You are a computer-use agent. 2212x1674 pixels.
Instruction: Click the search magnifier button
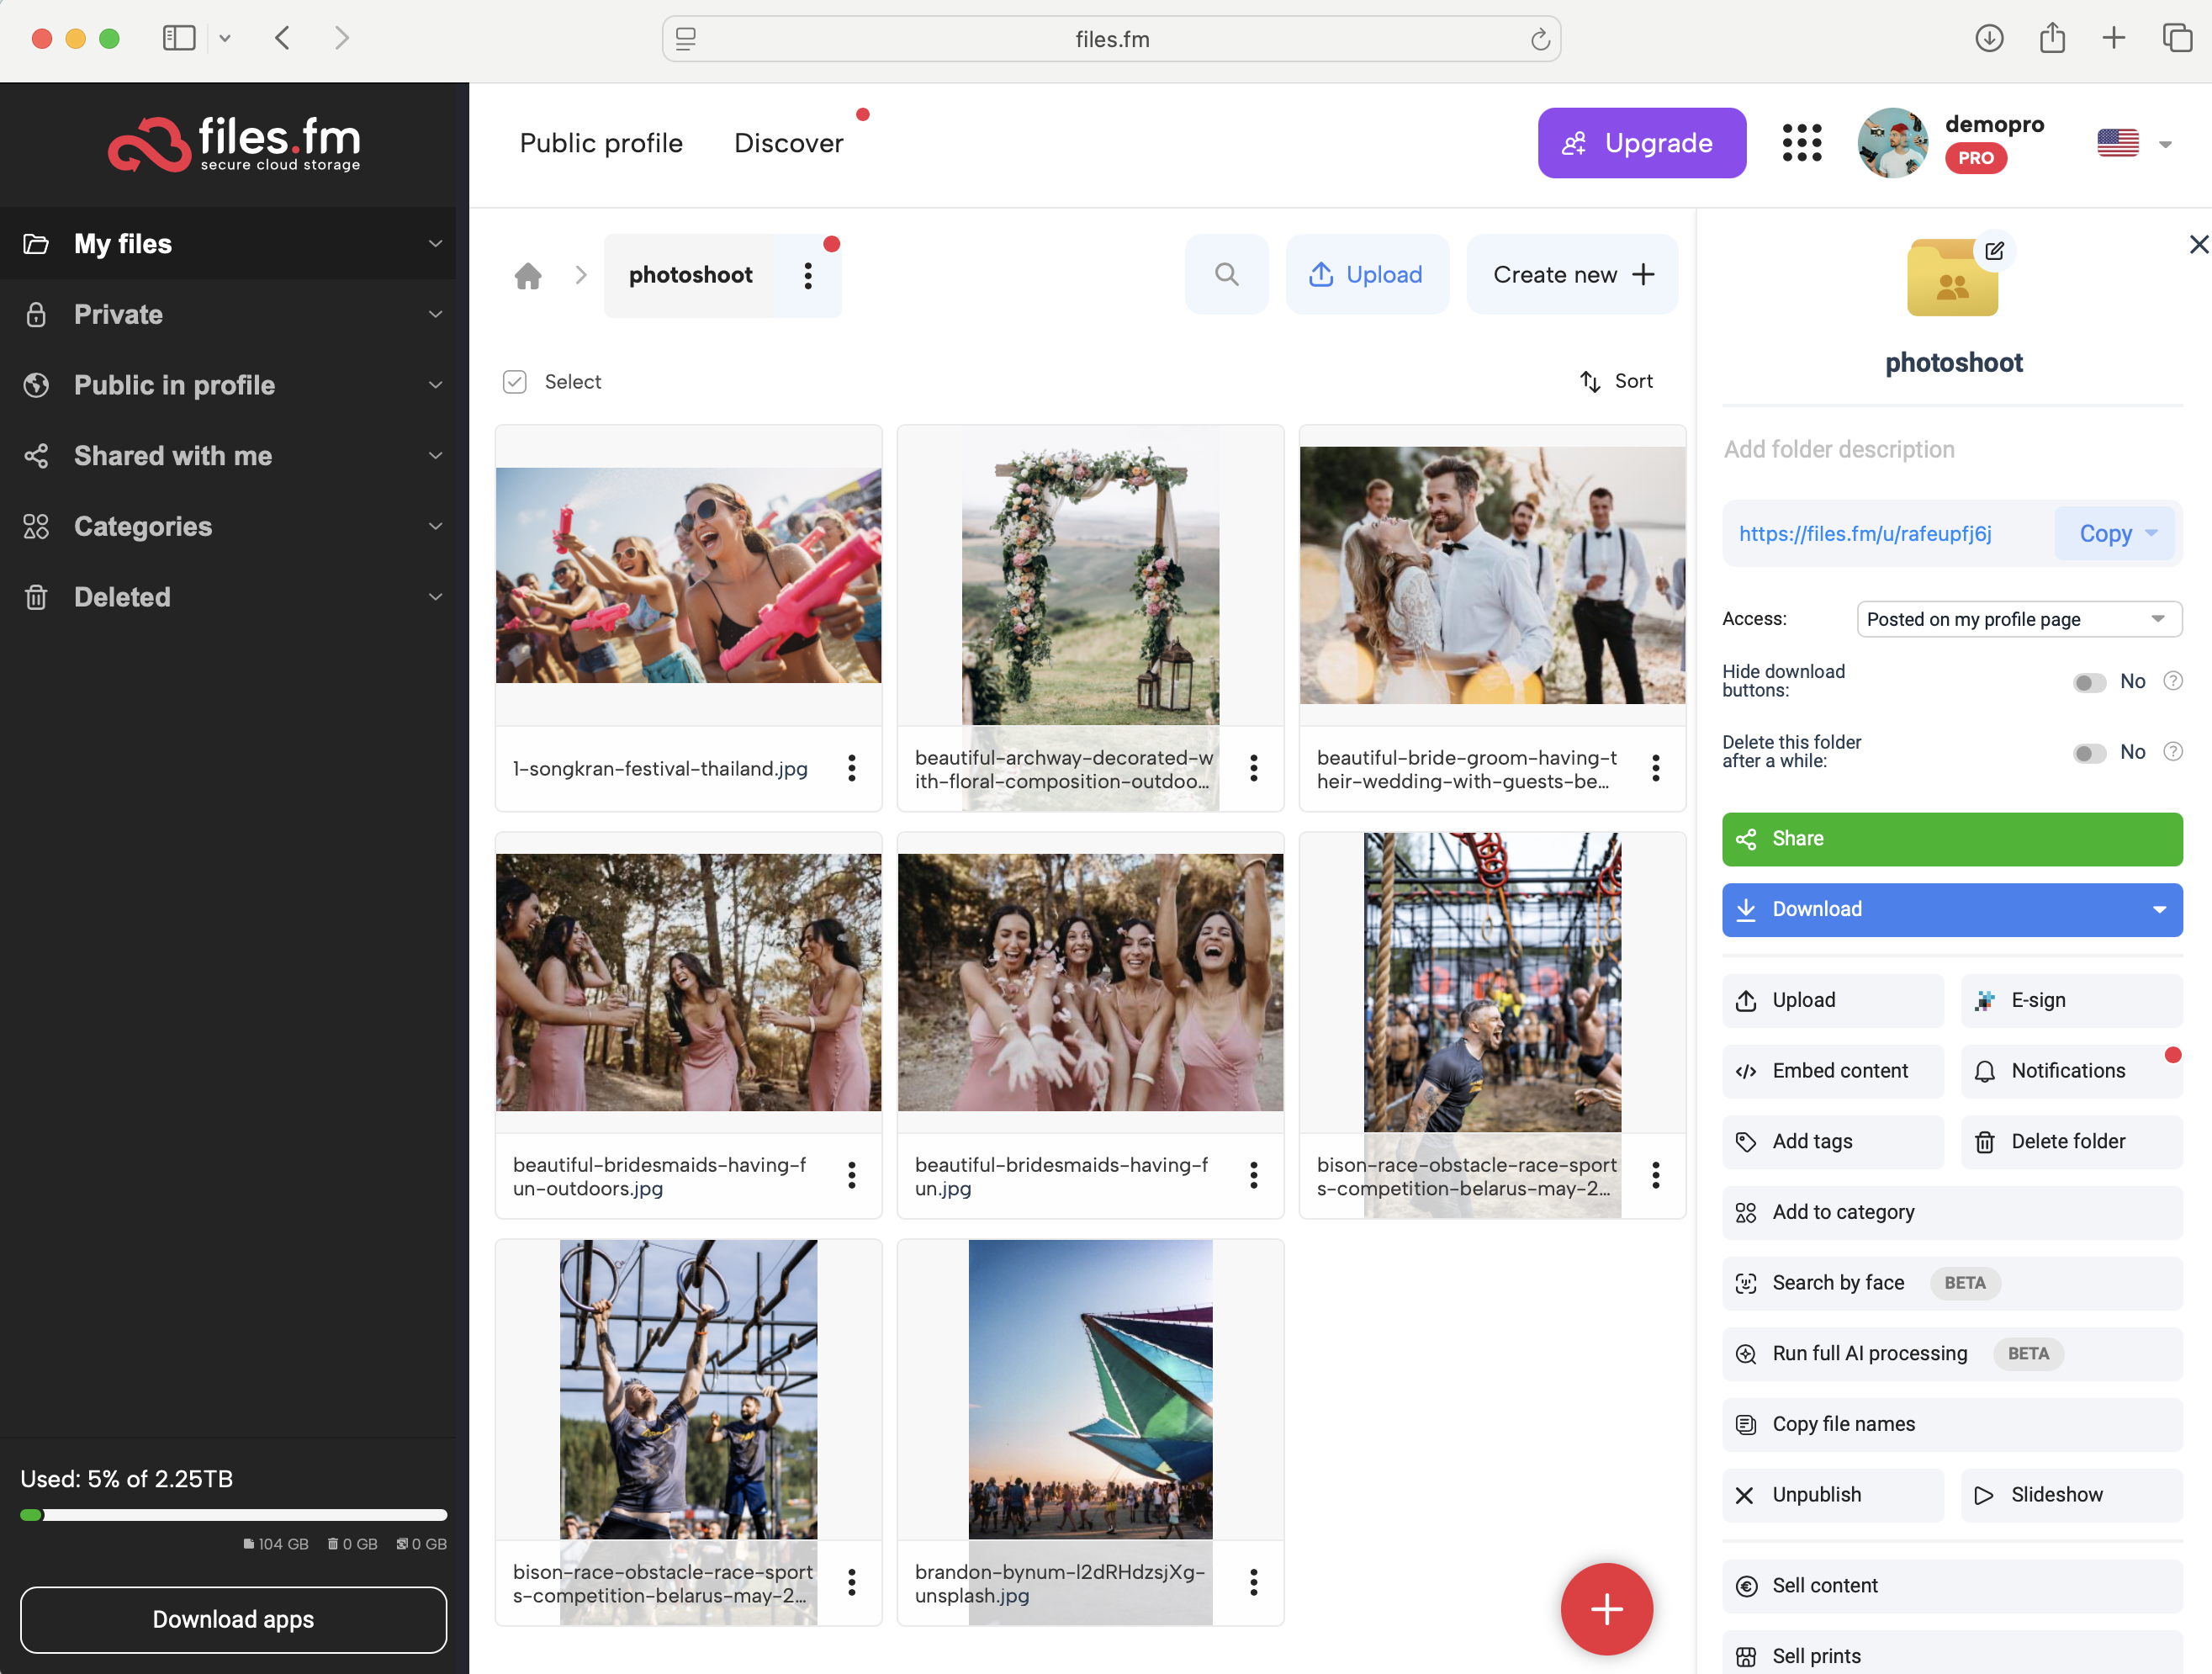click(1227, 274)
